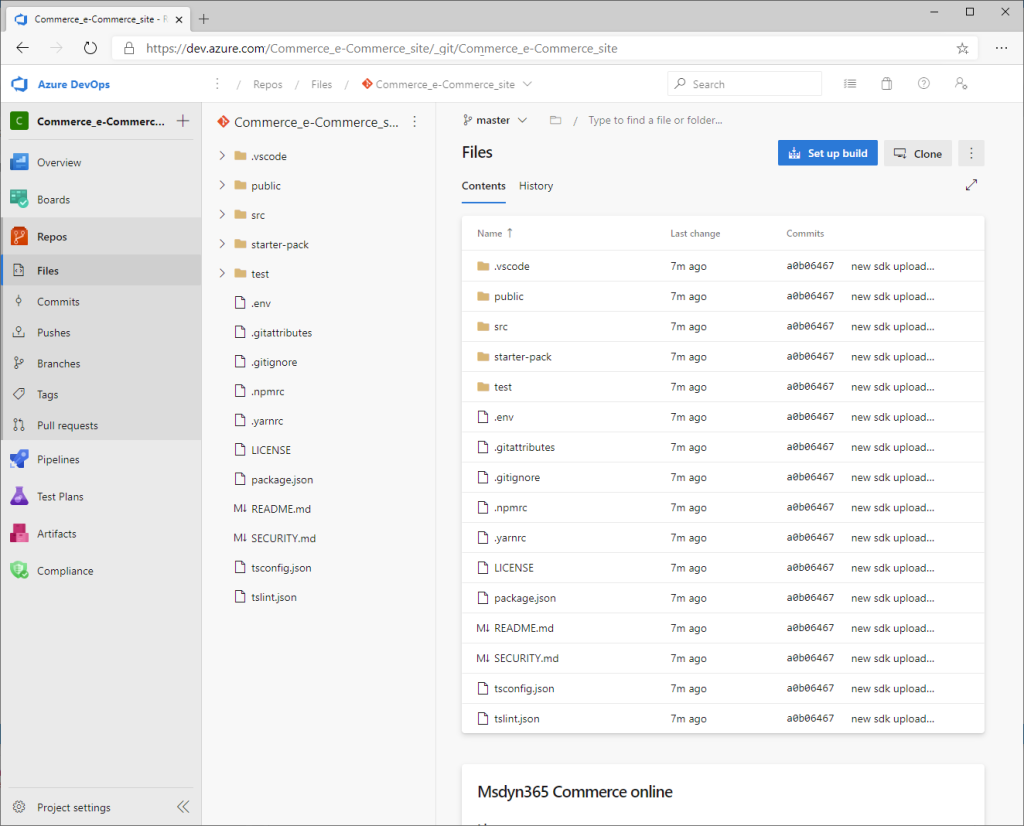Click the Clone button
1024x826 pixels.
[917, 152]
